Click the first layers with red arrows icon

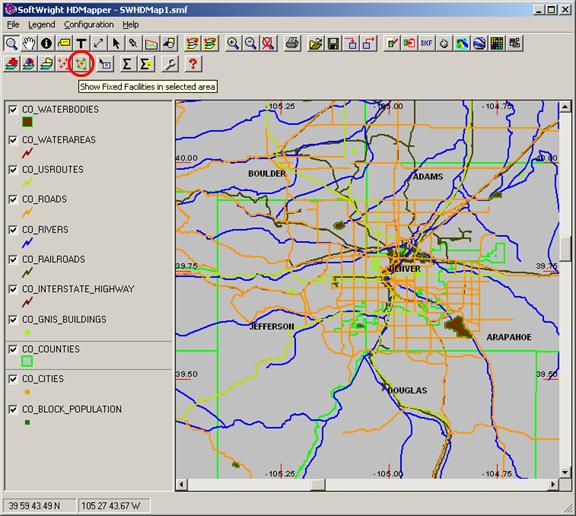click(192, 44)
